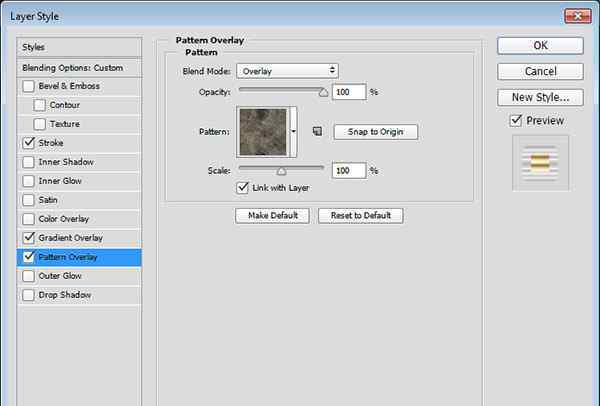
Task: Select the Outer Glow row label
Action: [x=60, y=276]
